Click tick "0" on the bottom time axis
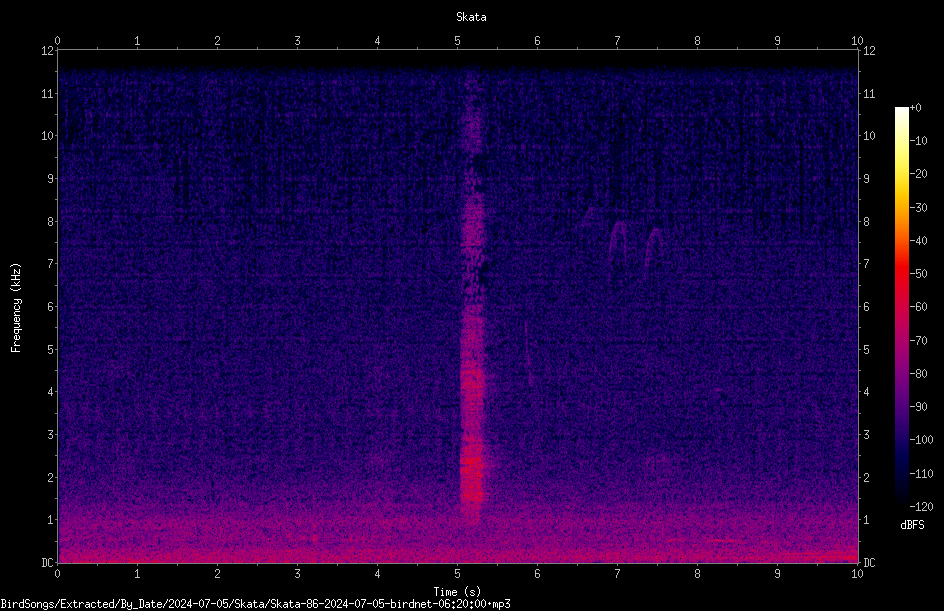The image size is (944, 611). (57, 574)
